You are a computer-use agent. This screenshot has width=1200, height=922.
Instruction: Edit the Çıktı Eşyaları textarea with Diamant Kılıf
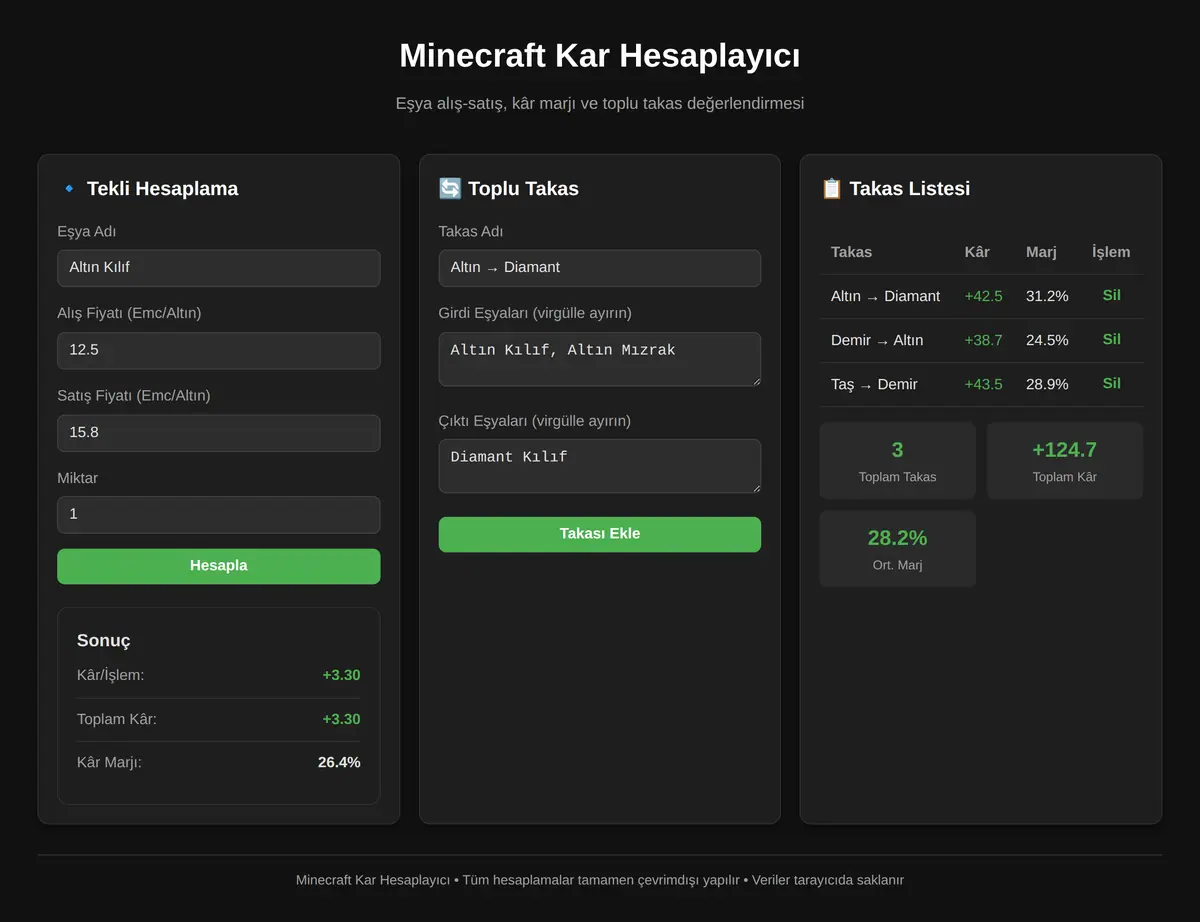599,466
